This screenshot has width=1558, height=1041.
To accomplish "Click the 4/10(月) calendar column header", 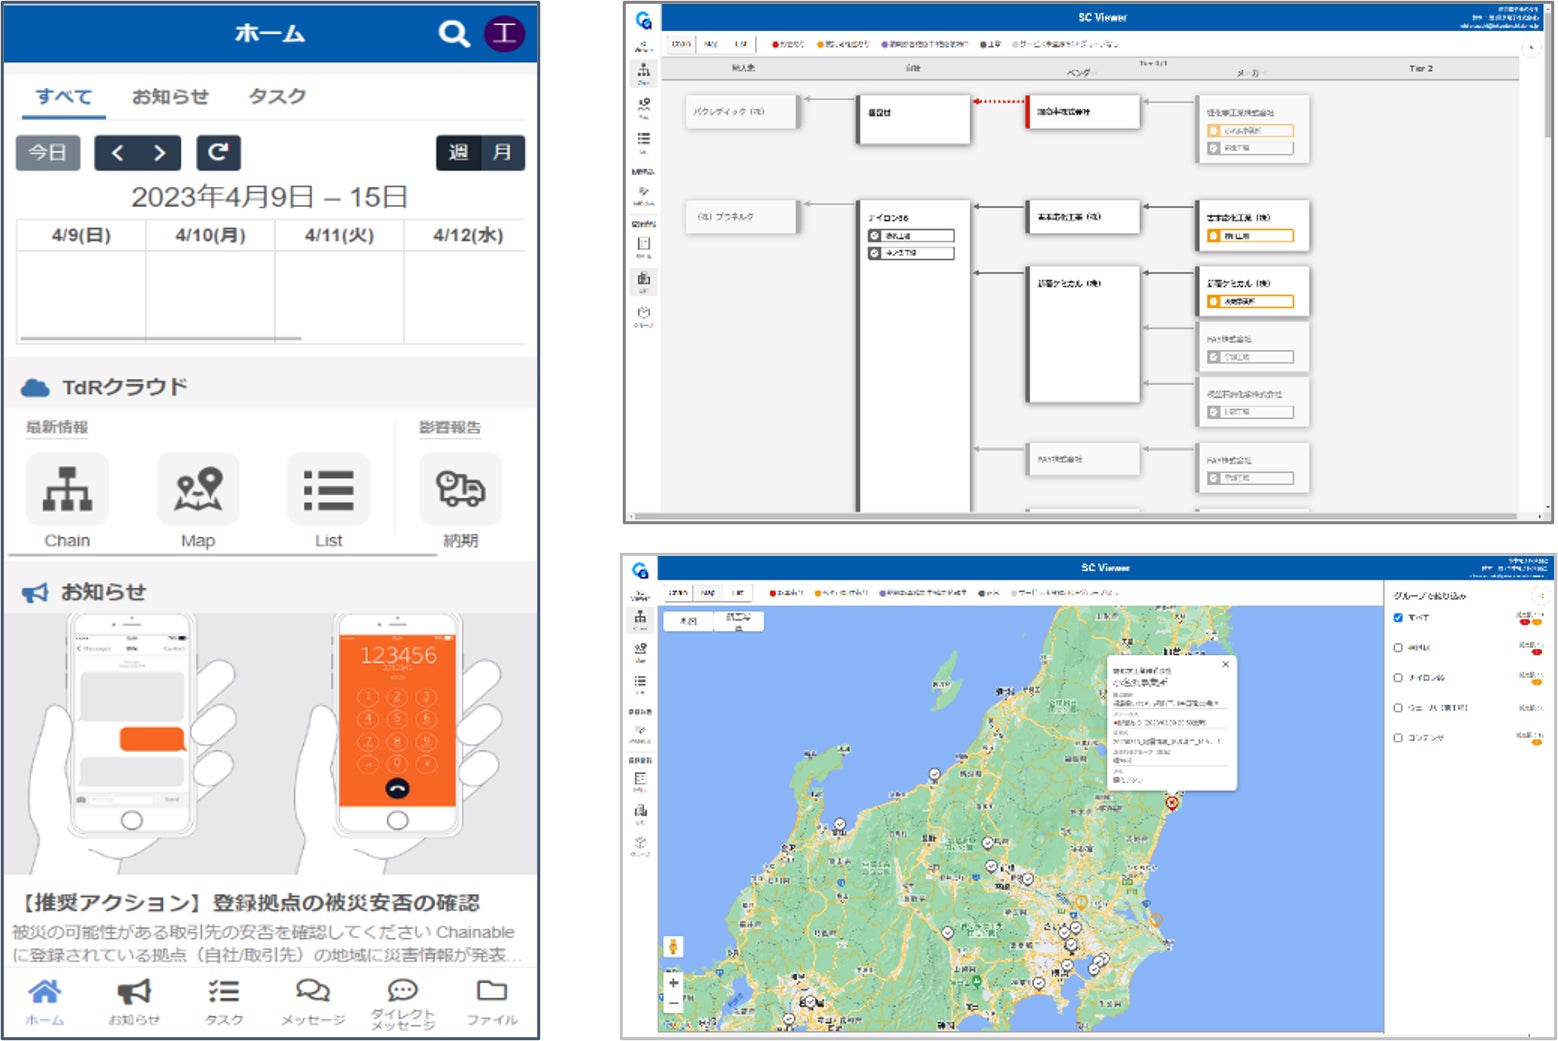I will coord(210,235).
